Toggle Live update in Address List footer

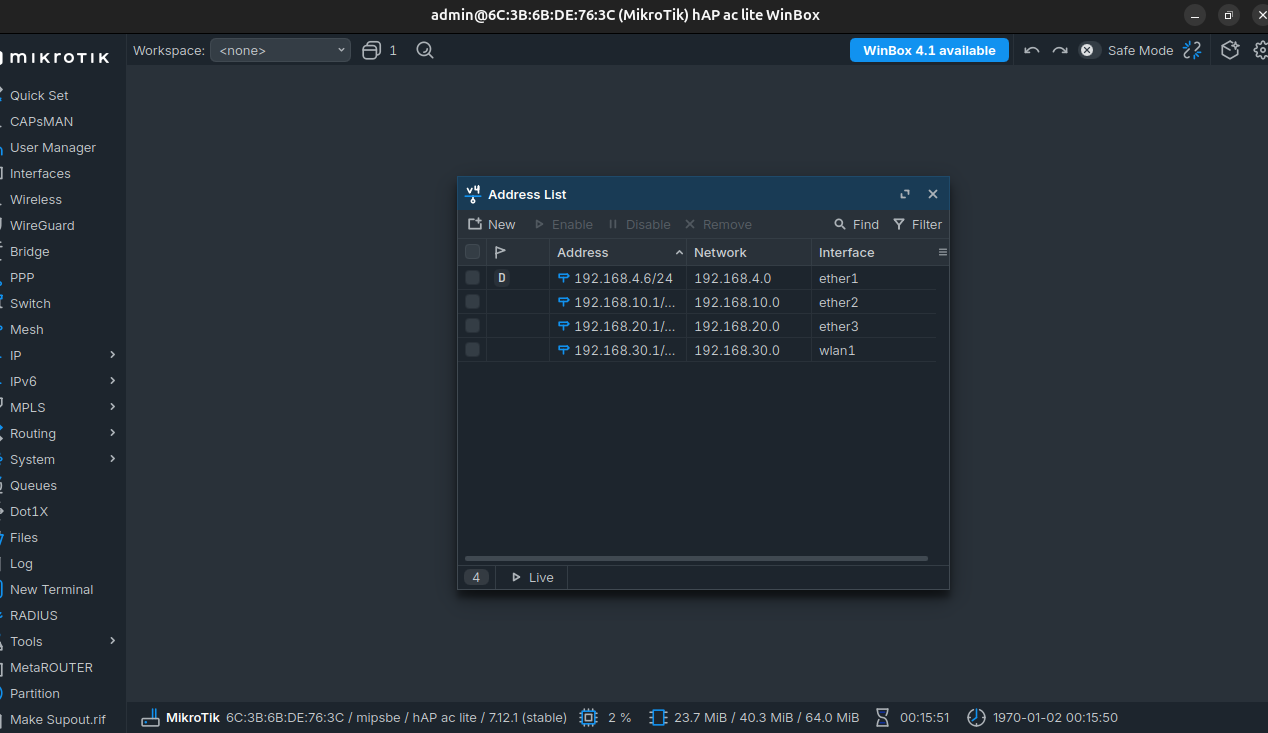(x=532, y=577)
